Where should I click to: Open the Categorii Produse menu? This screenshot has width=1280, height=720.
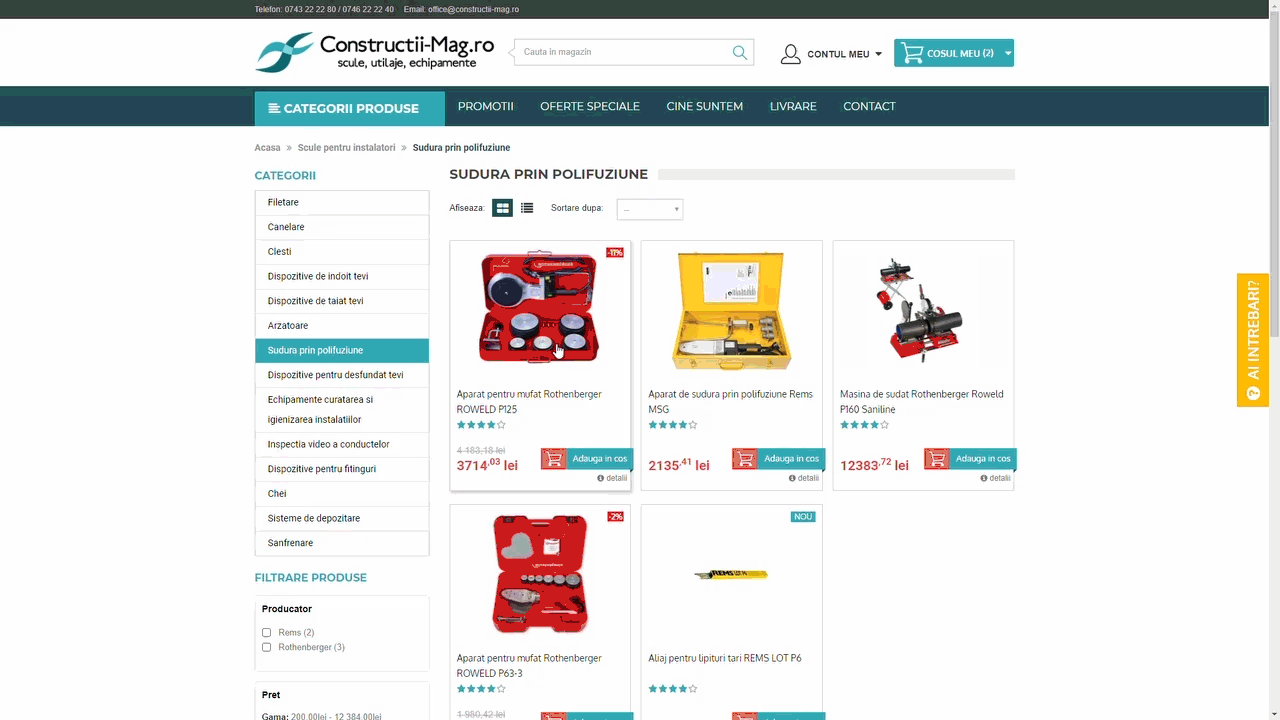(349, 109)
